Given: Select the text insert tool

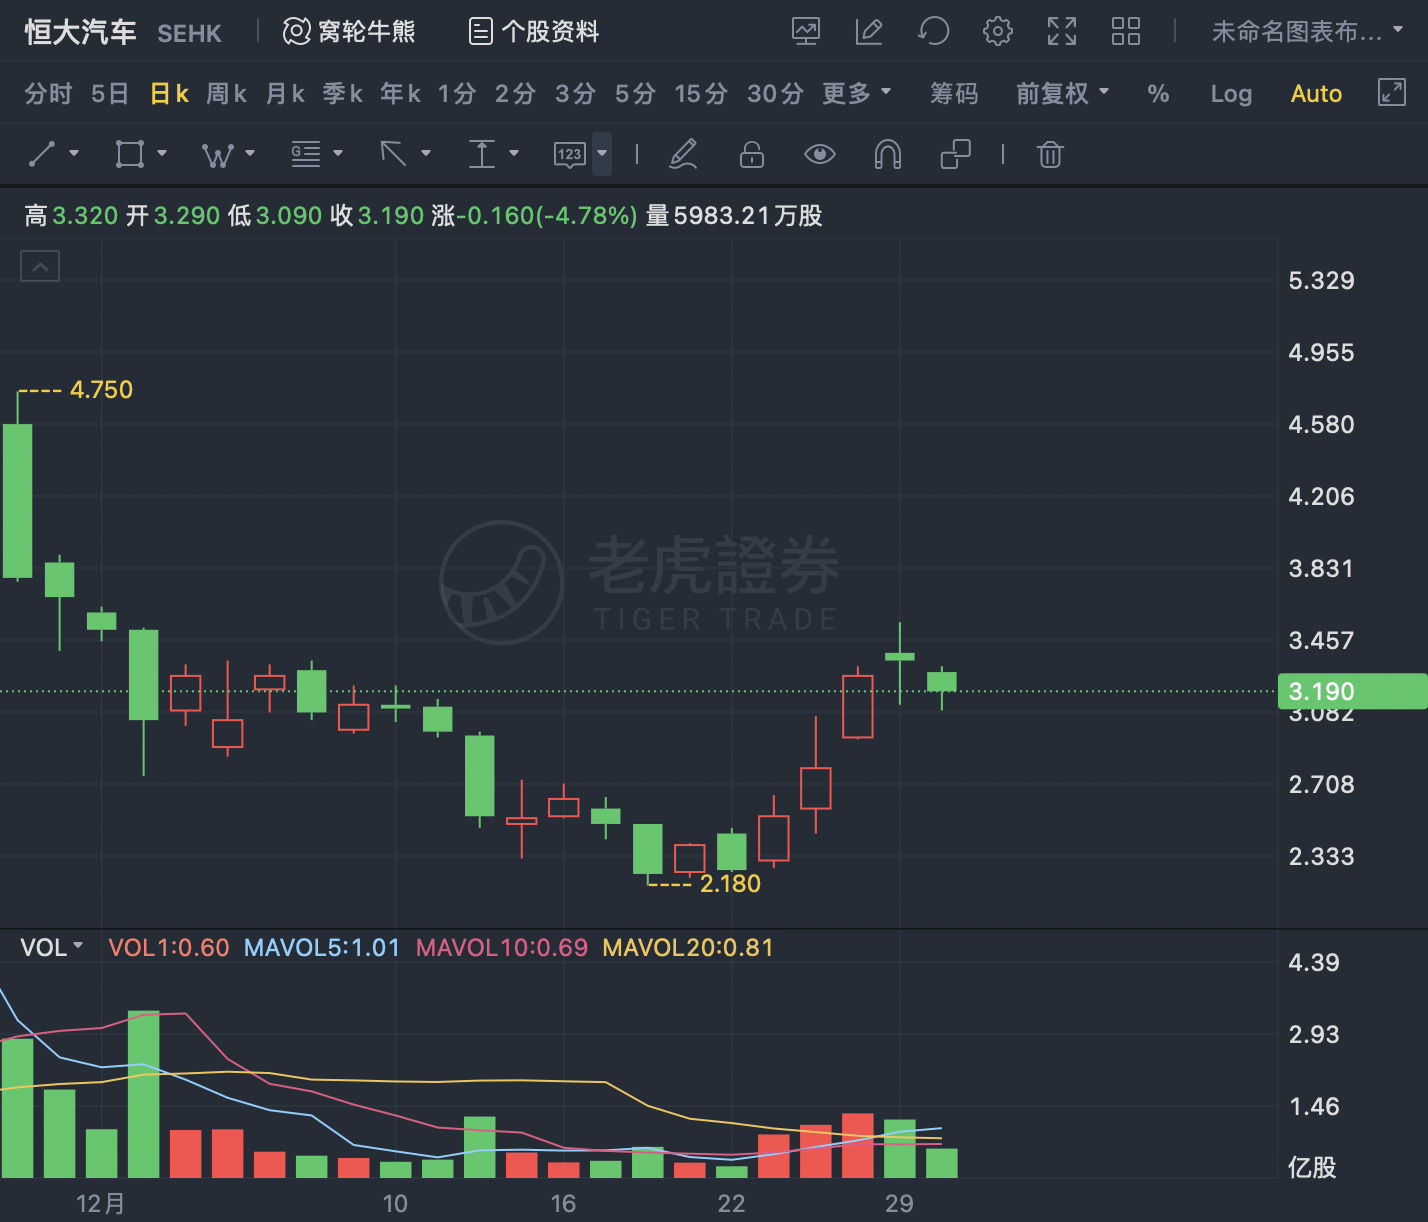Looking at the screenshot, I should pyautogui.click(x=482, y=154).
